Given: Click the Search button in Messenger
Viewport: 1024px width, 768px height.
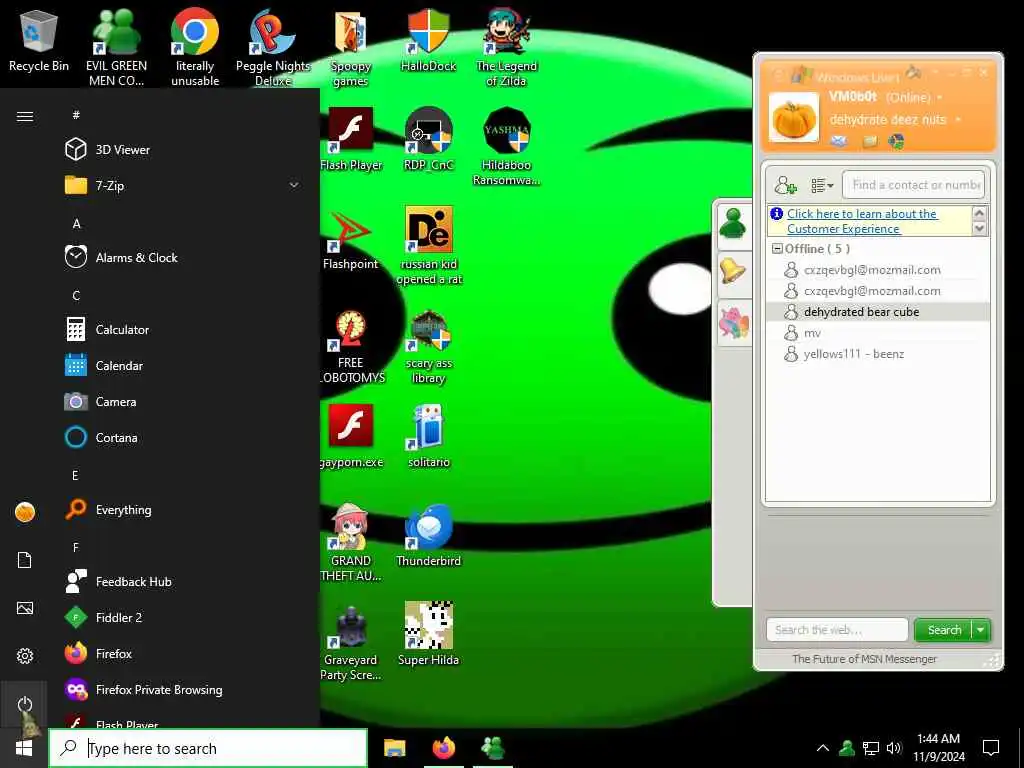Looking at the screenshot, I should pyautogui.click(x=944, y=630).
